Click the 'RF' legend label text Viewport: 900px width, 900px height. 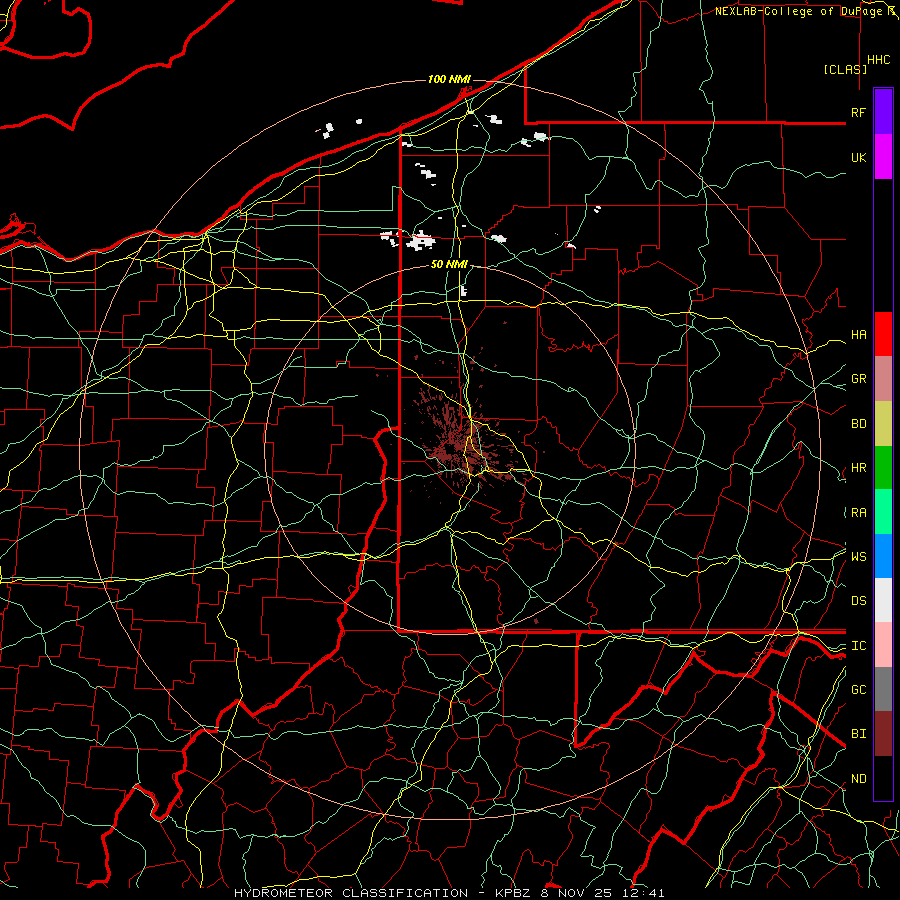point(858,112)
